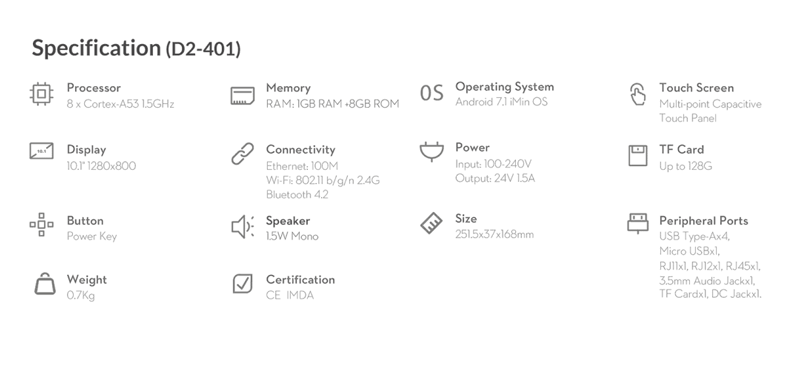The image size is (800, 387).
Task: Click the Speaker sound icon
Action: (x=243, y=226)
